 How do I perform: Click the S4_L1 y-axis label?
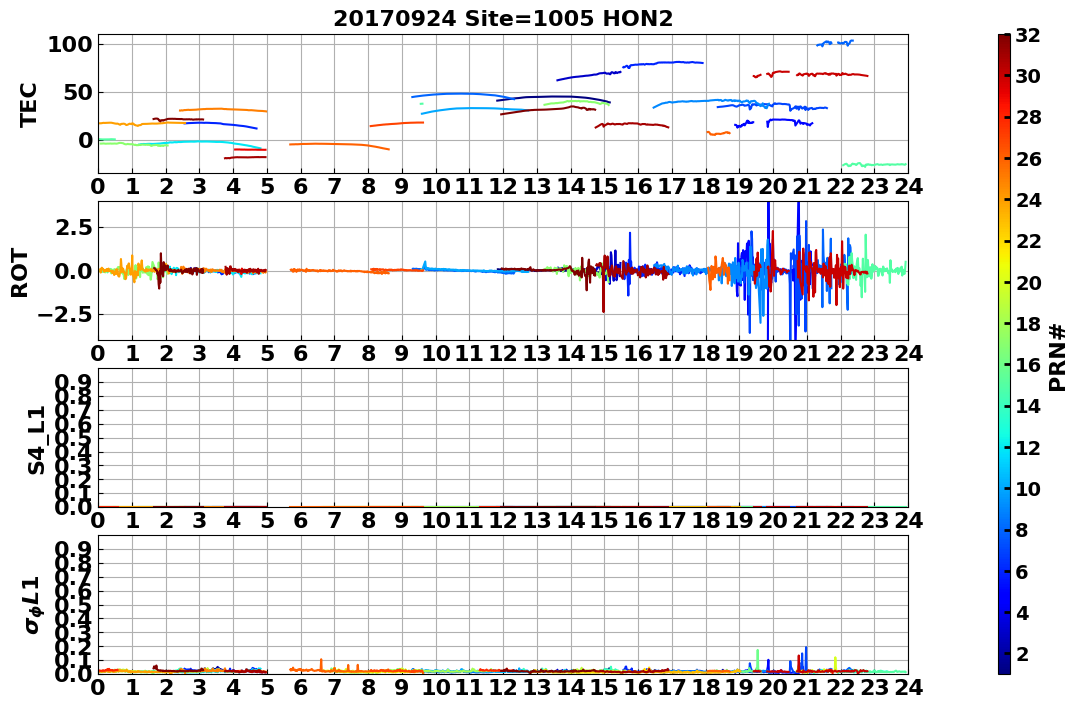[x=36, y=440]
